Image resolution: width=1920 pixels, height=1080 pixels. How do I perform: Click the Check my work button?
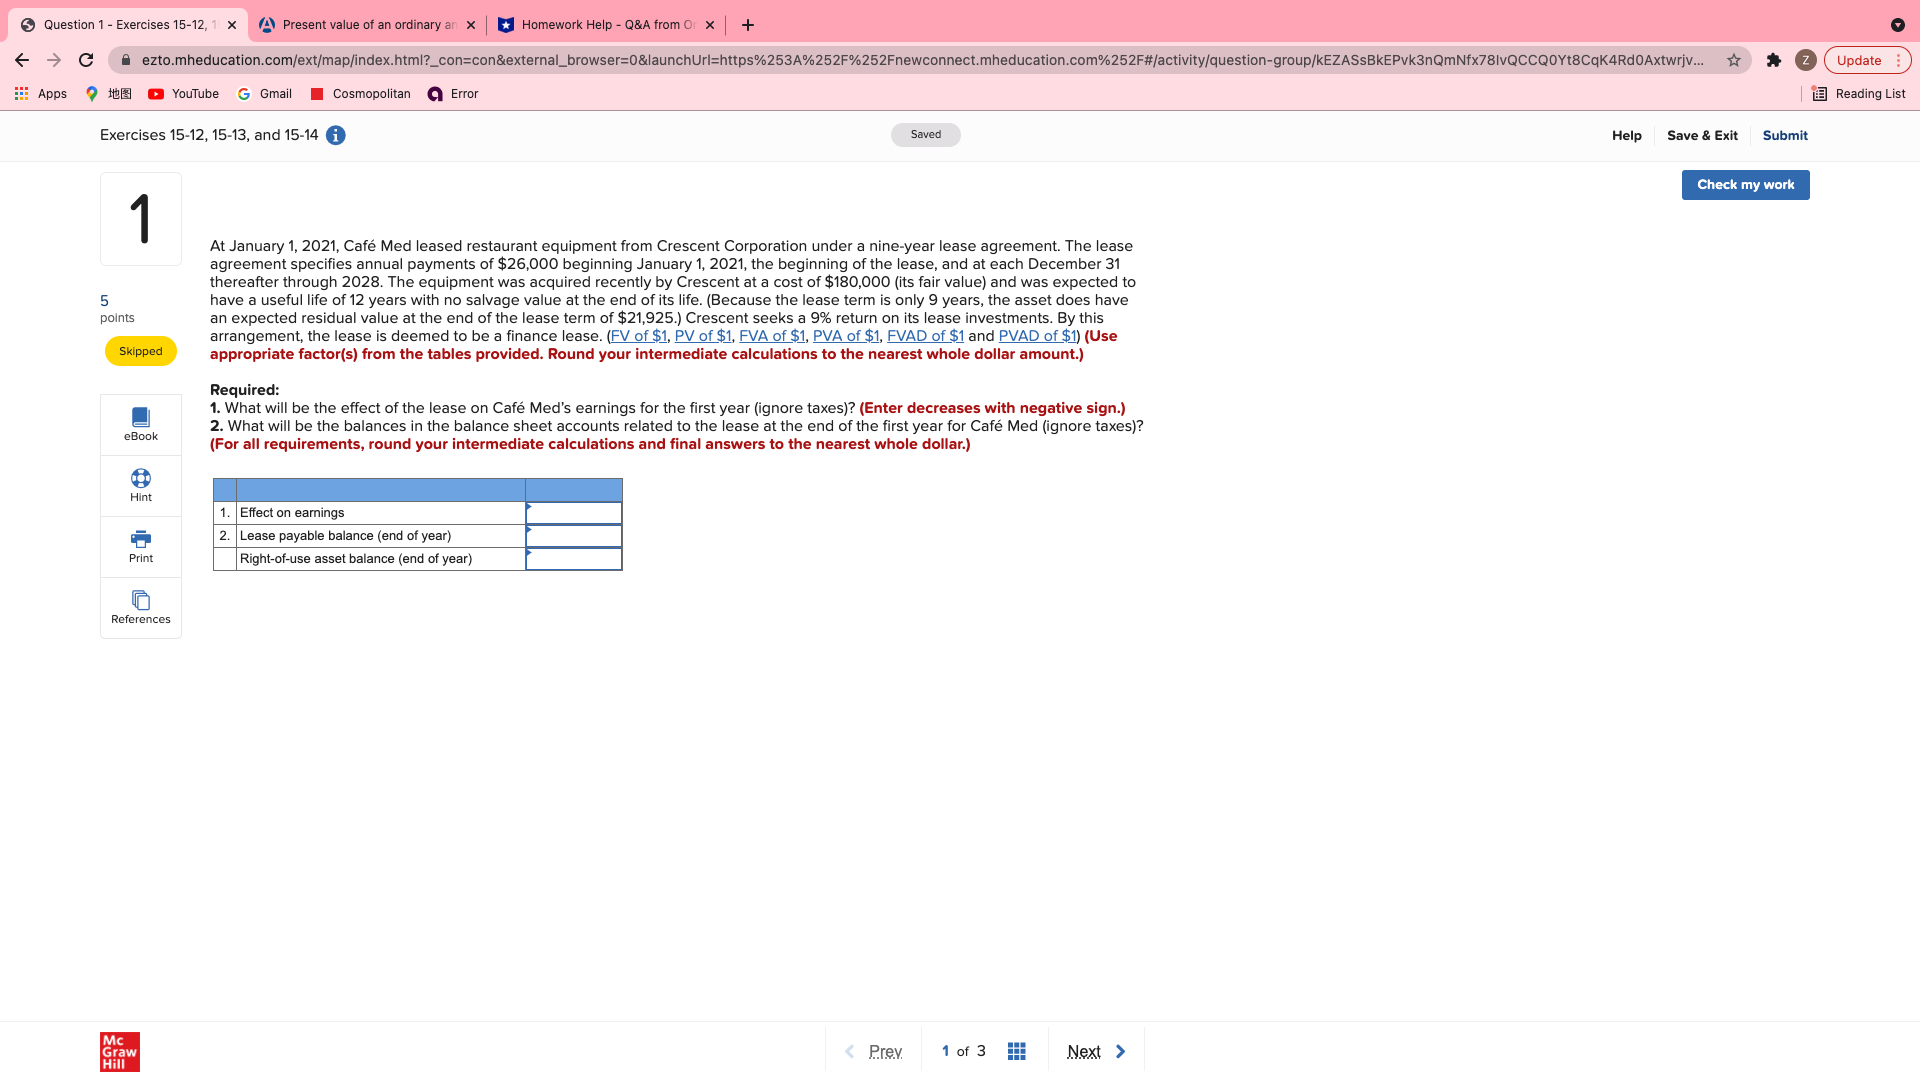(x=1745, y=185)
